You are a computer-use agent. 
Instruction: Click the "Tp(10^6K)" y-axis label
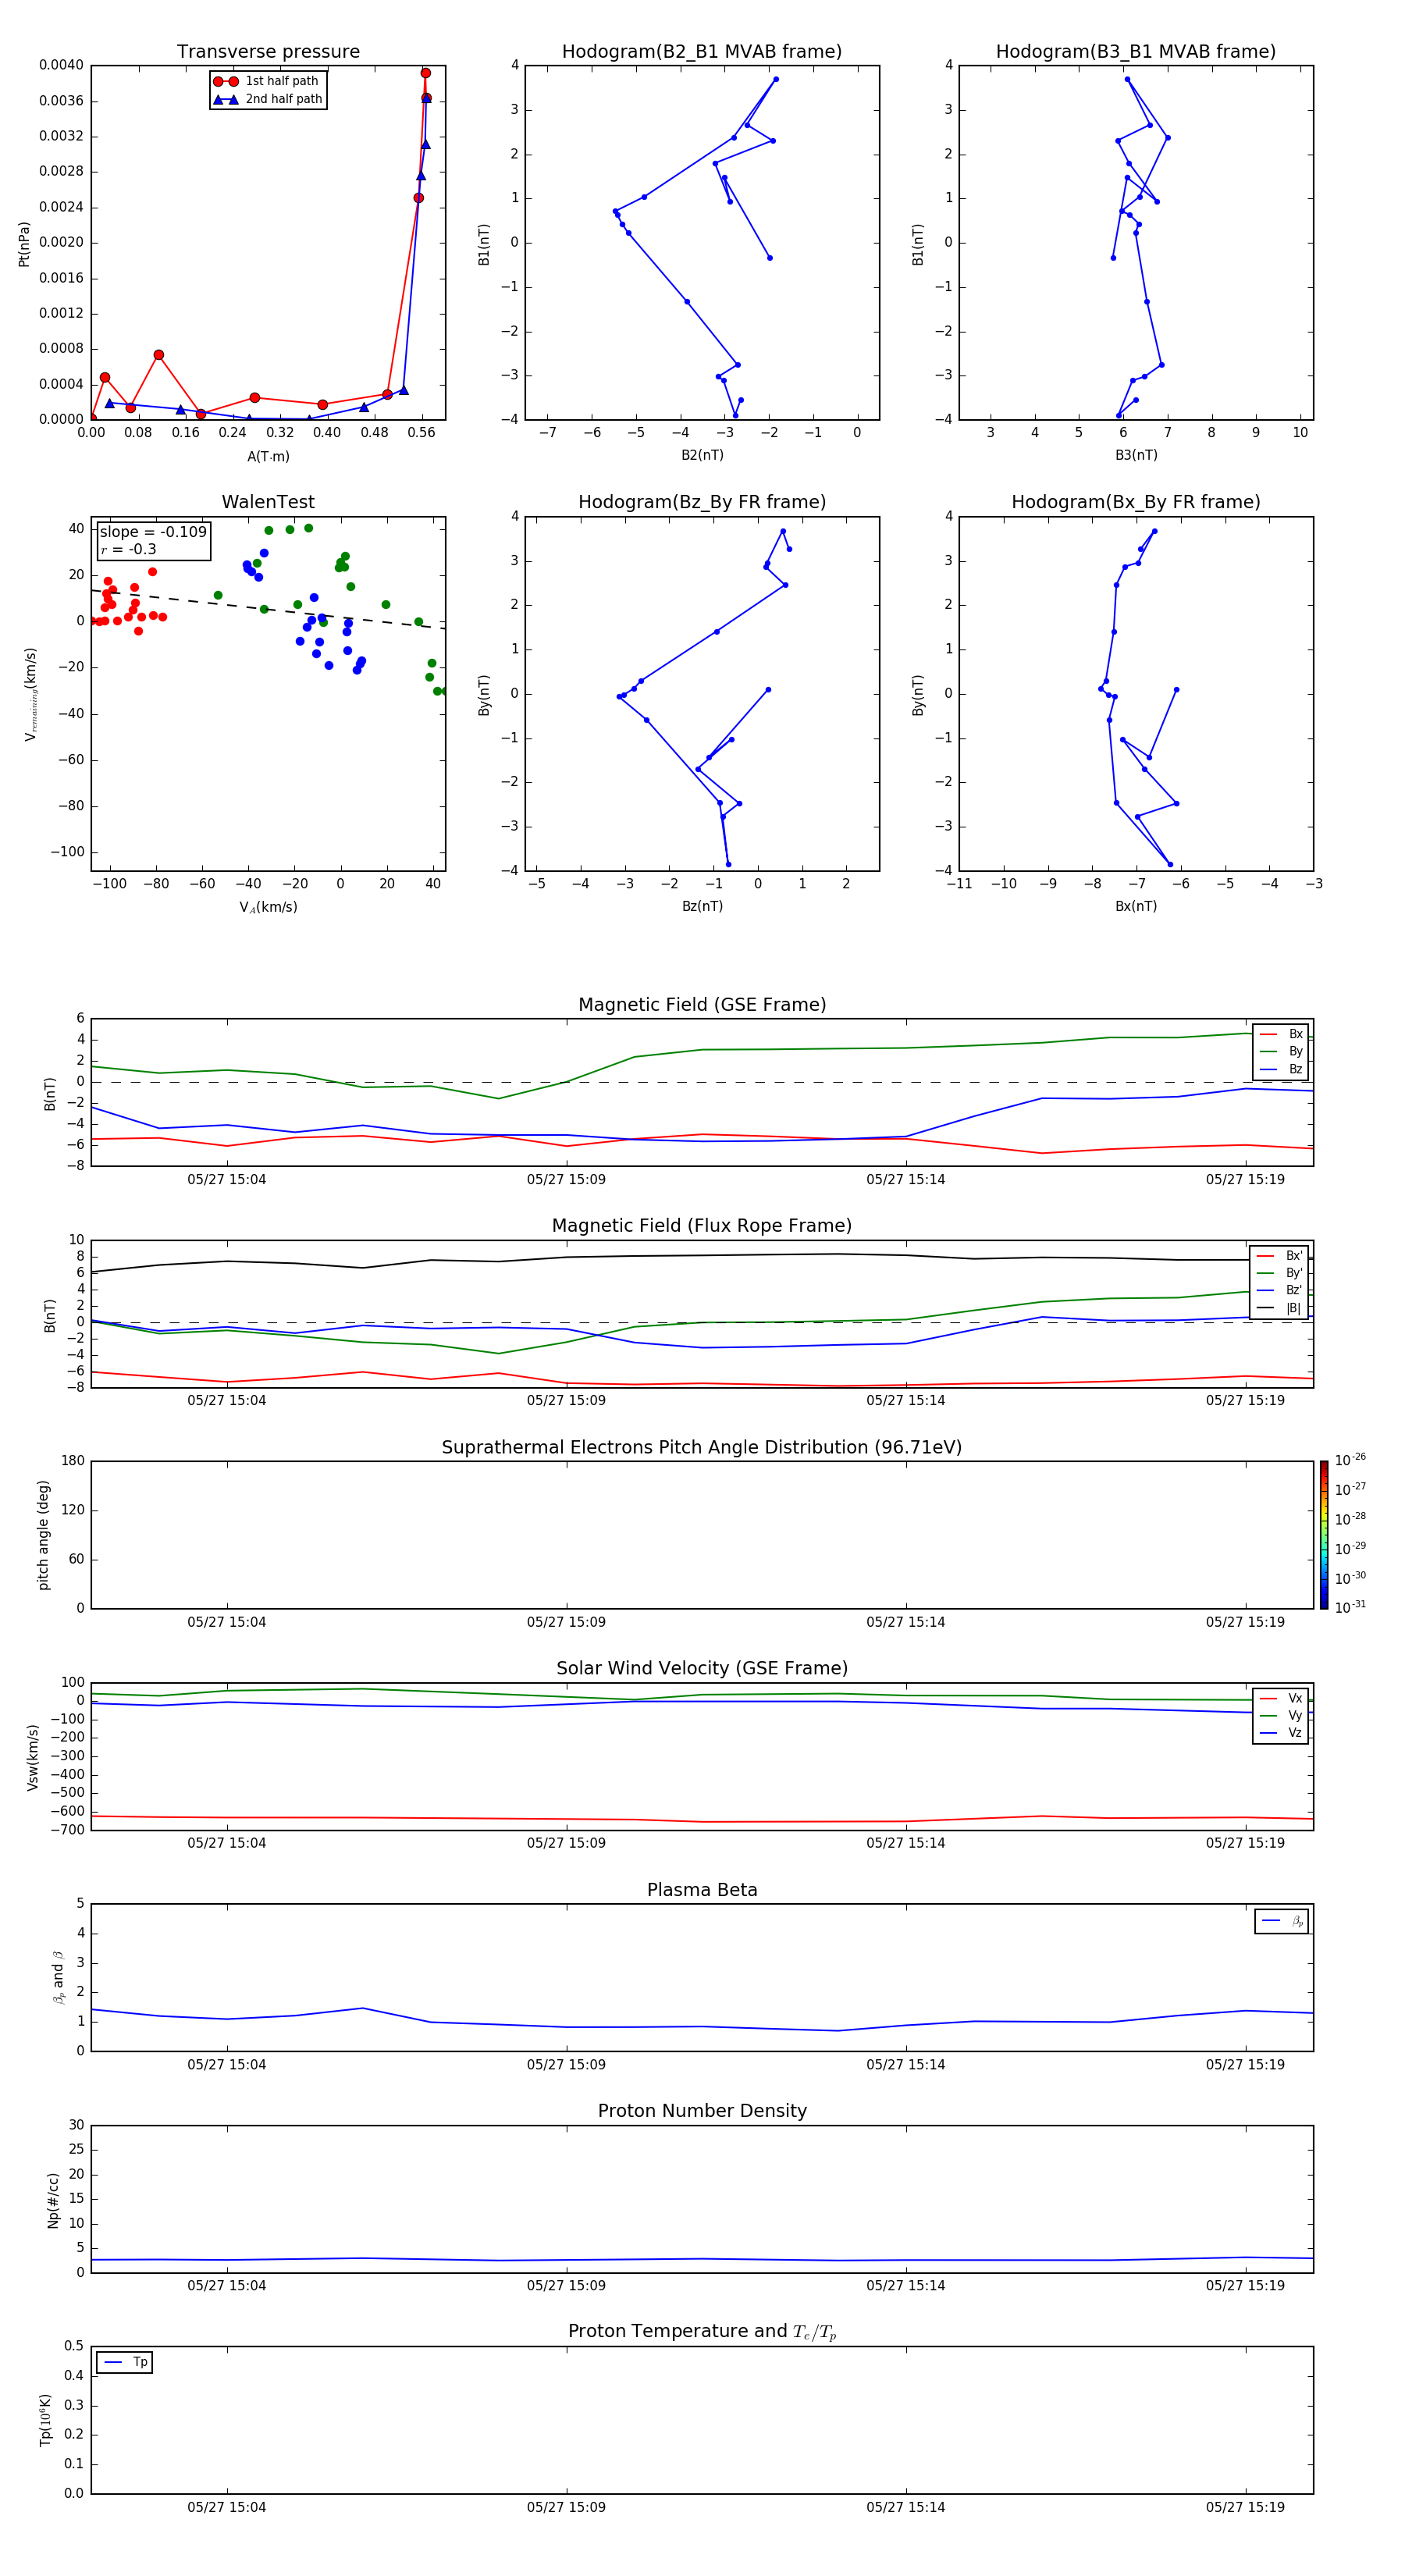click(45, 2420)
